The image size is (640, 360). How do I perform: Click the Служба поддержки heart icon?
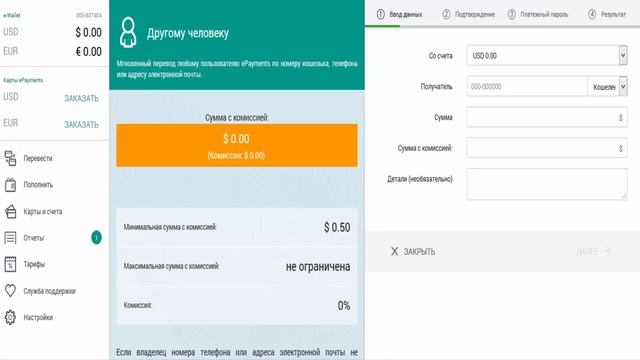(x=10, y=291)
